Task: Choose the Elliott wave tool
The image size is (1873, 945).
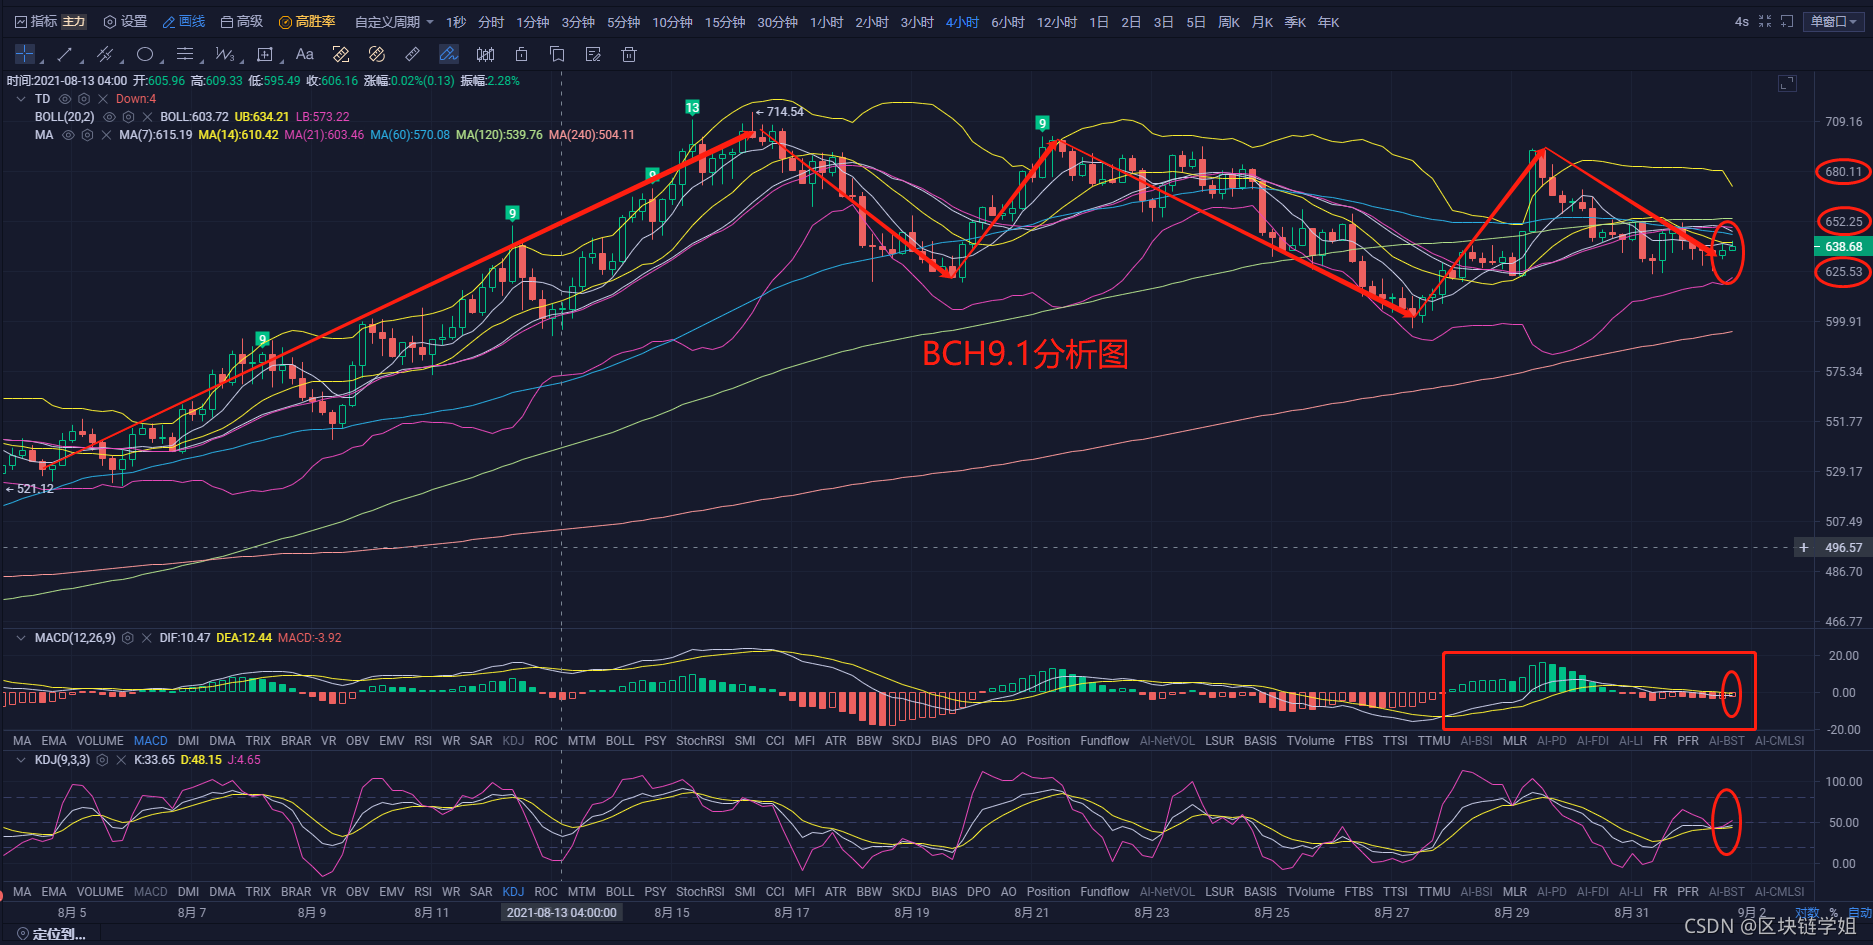Action: click(x=224, y=54)
